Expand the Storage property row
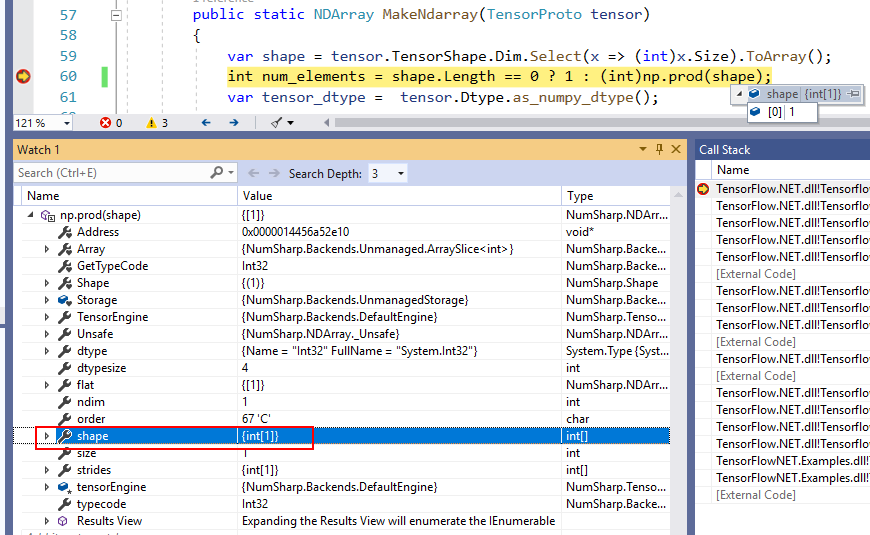The image size is (870, 535). tap(47, 300)
